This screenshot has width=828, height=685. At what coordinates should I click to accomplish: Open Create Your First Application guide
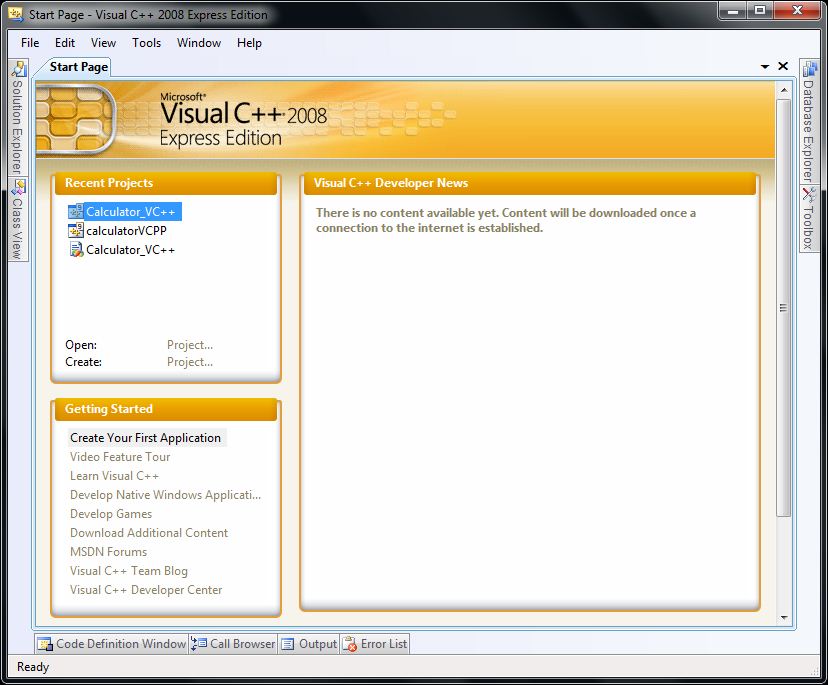tap(146, 437)
